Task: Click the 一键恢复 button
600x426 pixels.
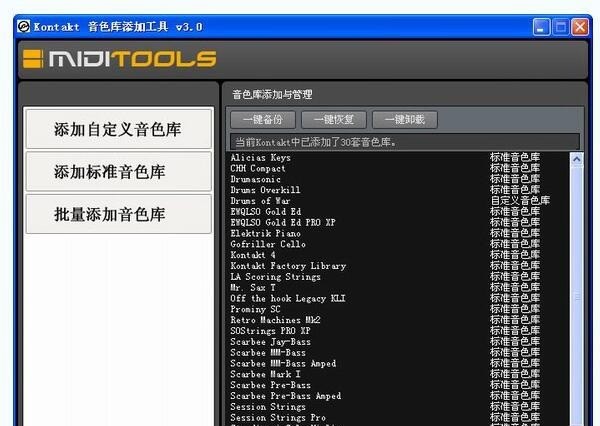Action: click(x=334, y=120)
